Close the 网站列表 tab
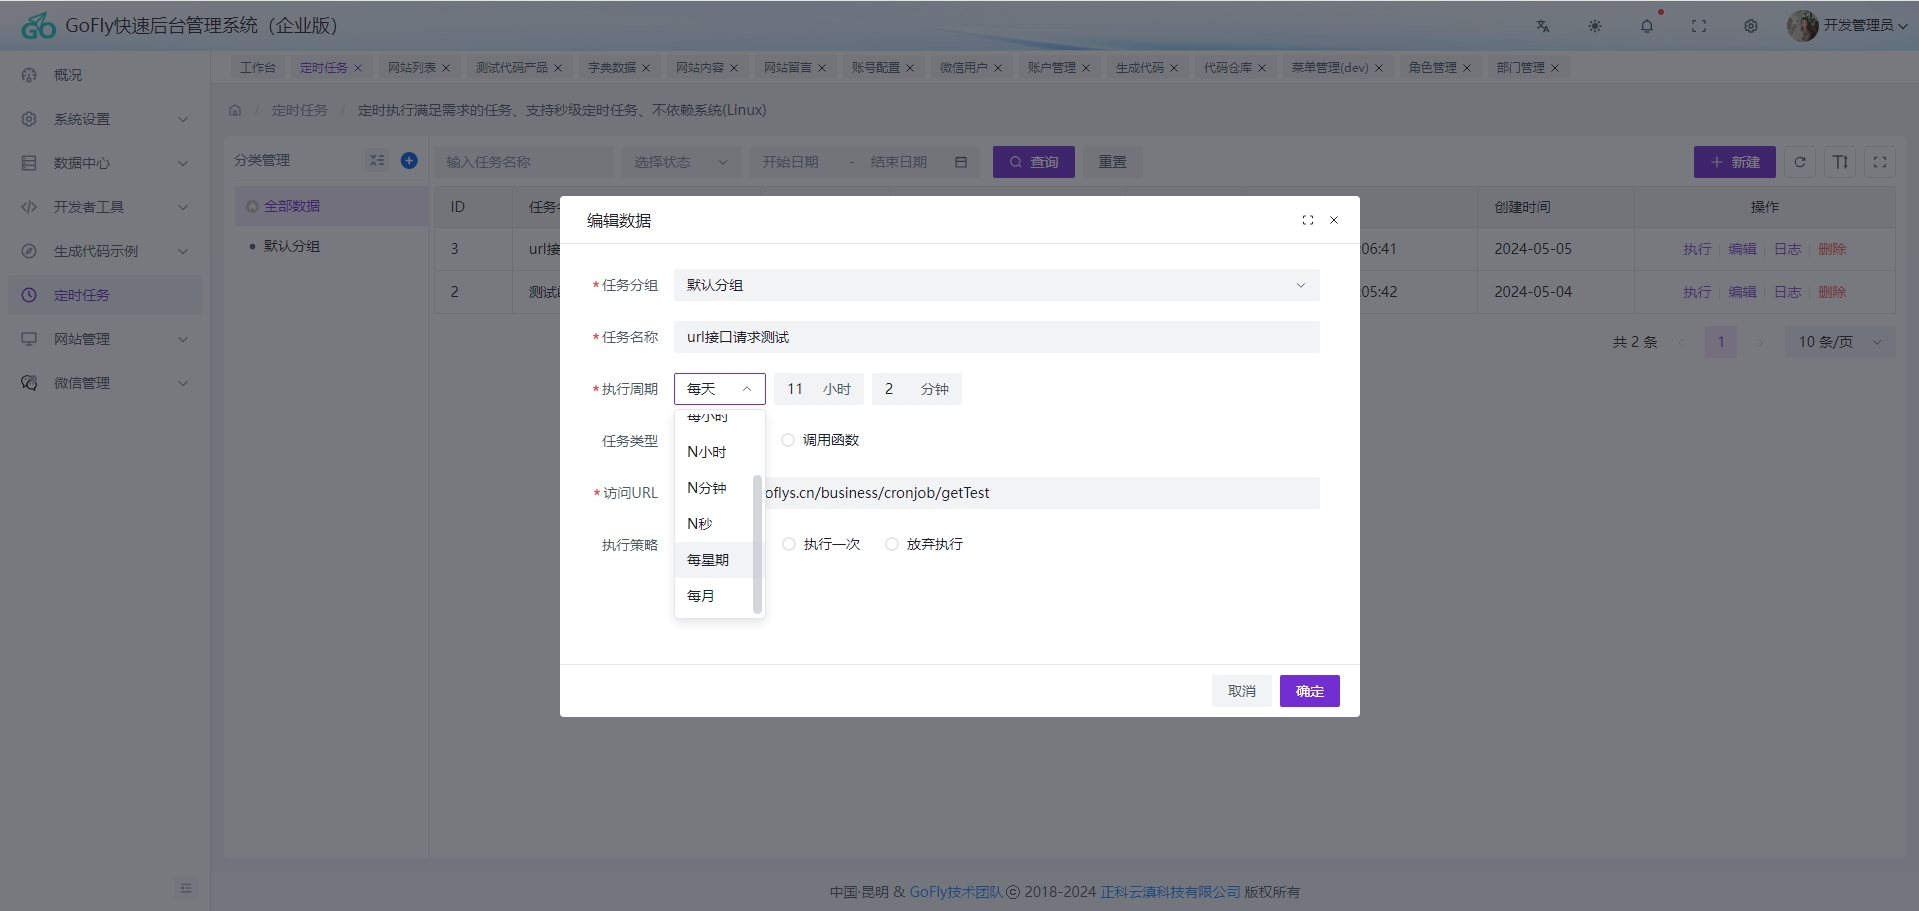 (x=446, y=68)
